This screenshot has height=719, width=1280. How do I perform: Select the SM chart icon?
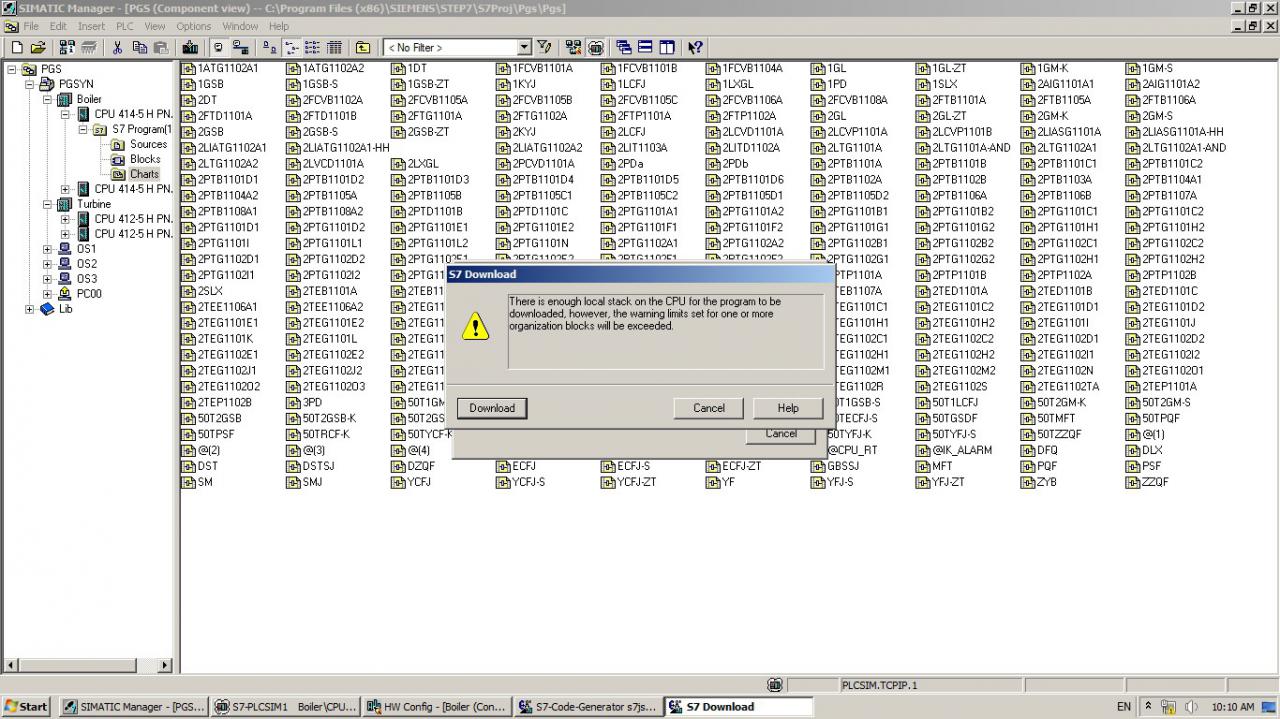[189, 482]
